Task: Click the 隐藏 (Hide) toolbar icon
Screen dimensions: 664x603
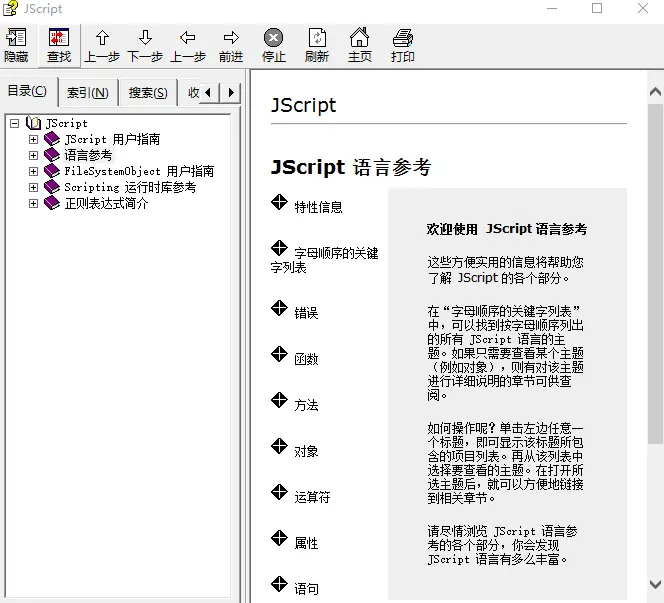Action: pos(16,39)
